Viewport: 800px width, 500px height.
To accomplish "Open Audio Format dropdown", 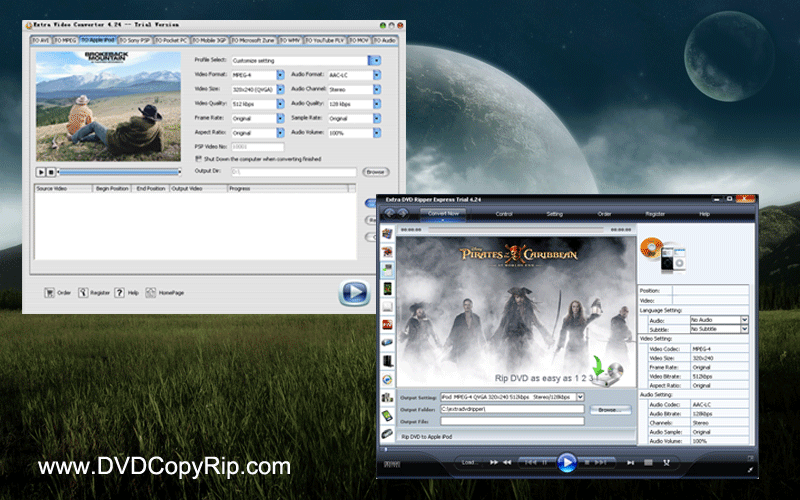I will point(377,75).
